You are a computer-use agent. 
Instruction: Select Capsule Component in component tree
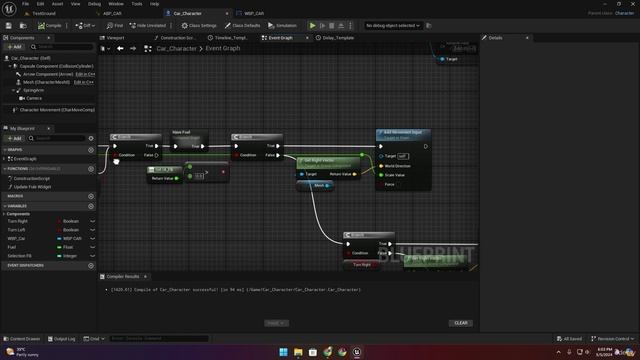[x=56, y=66]
